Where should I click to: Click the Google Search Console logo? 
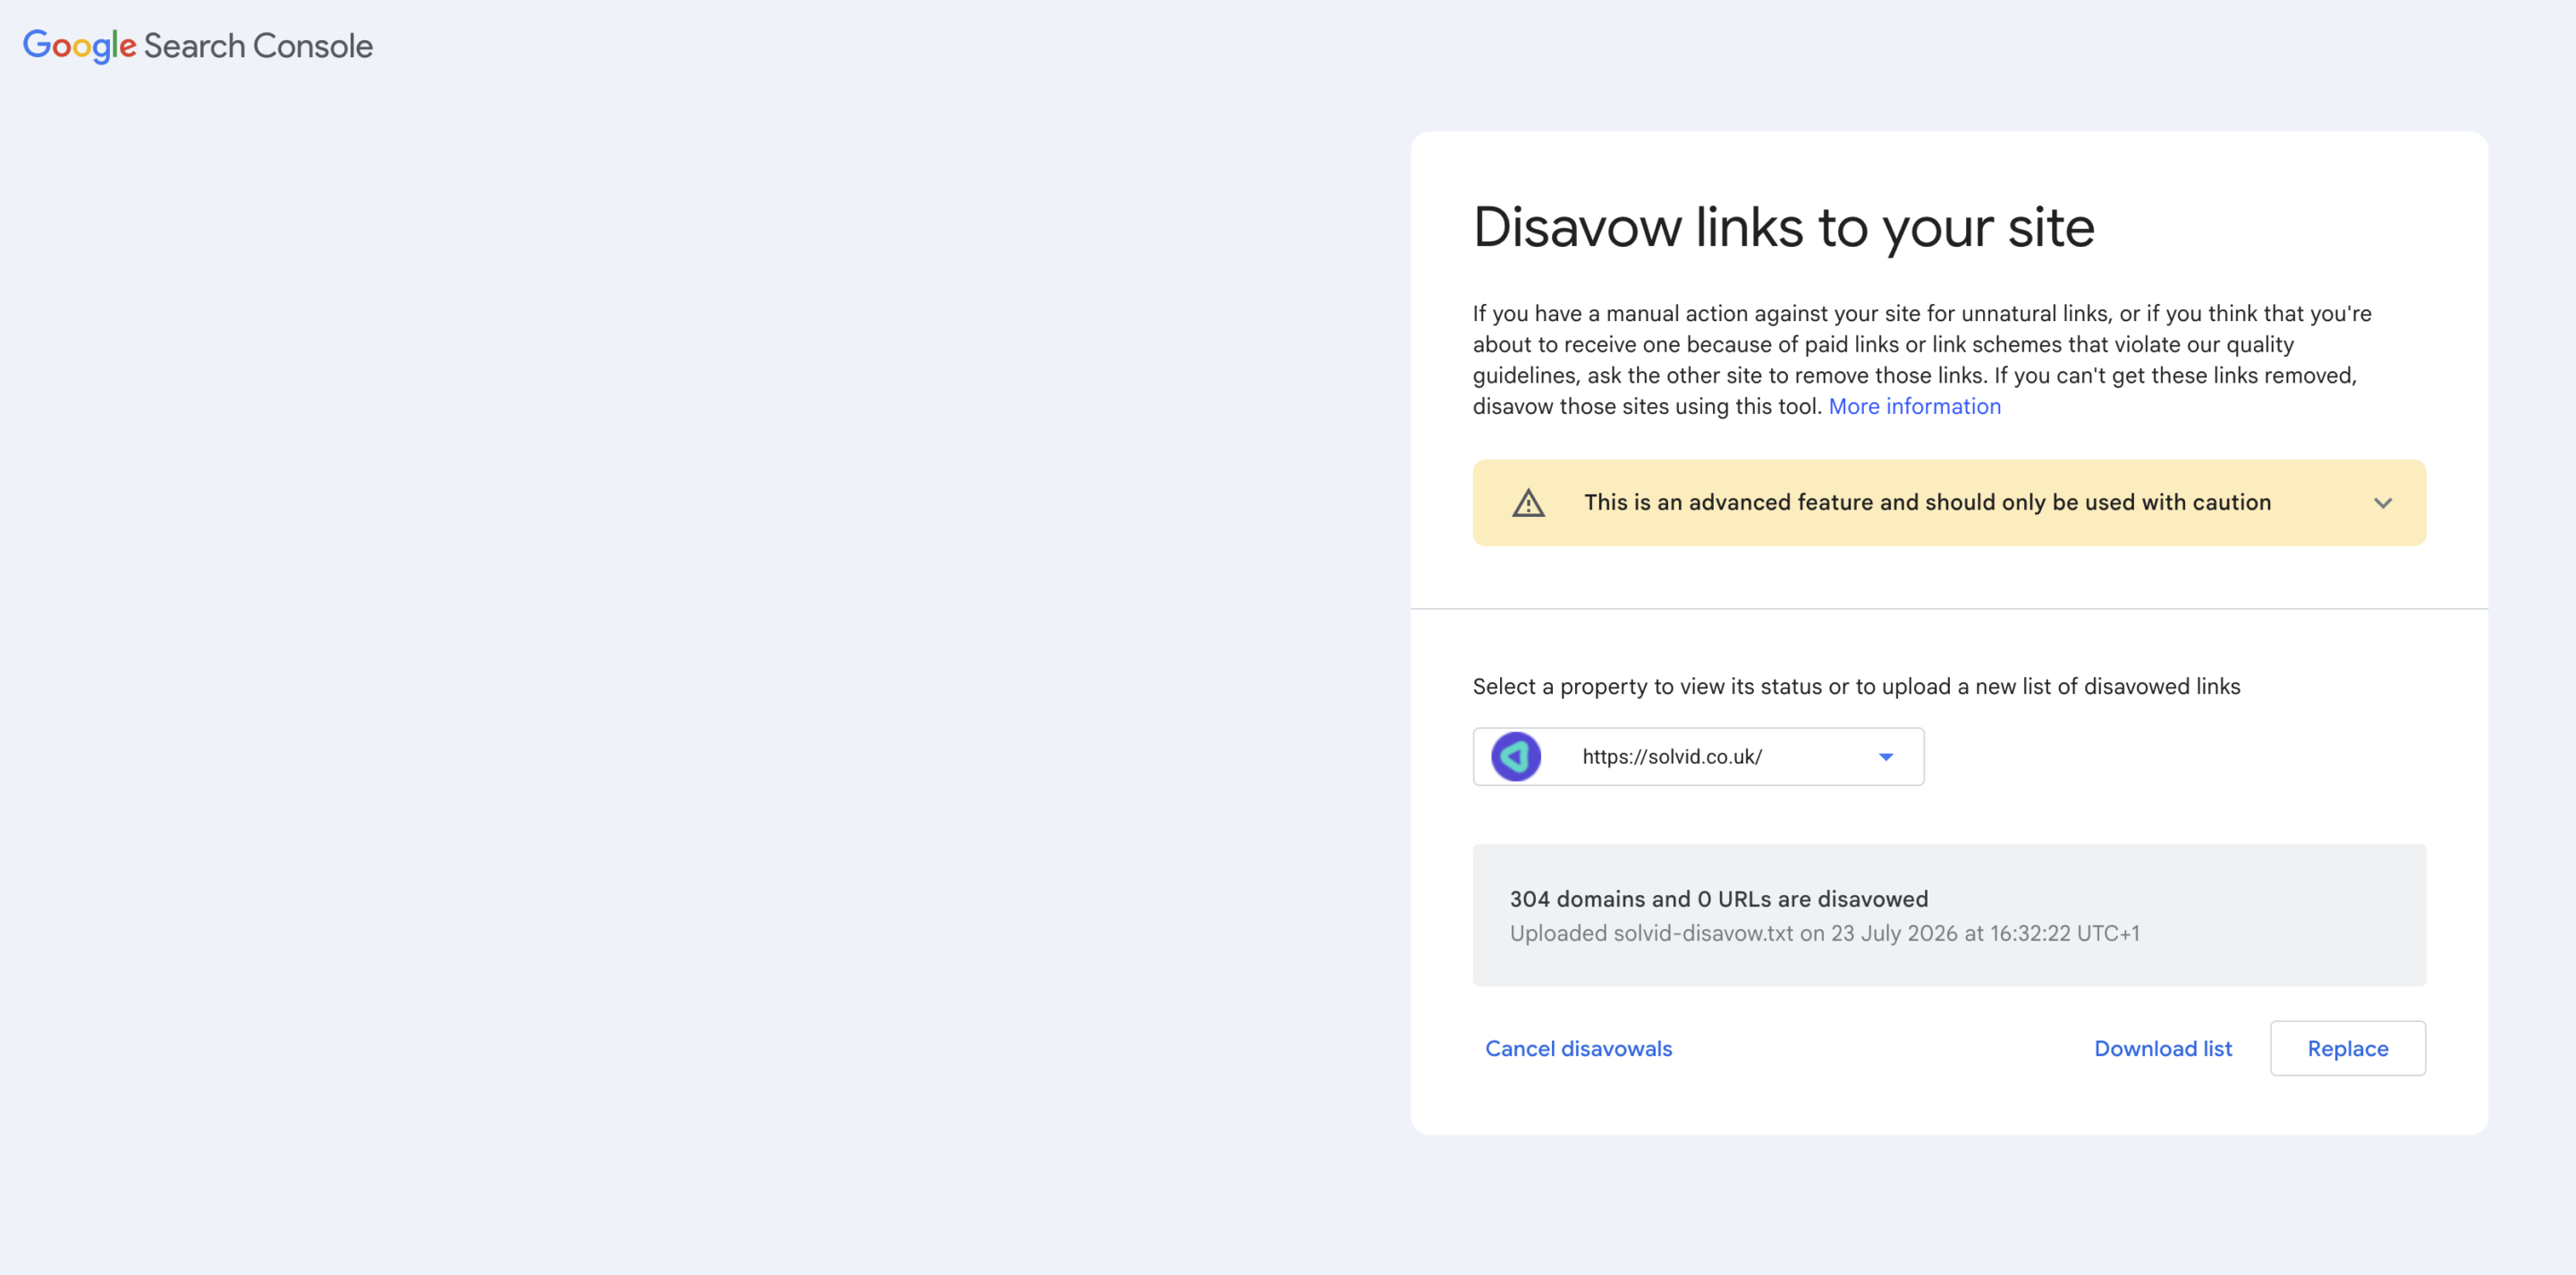[198, 46]
